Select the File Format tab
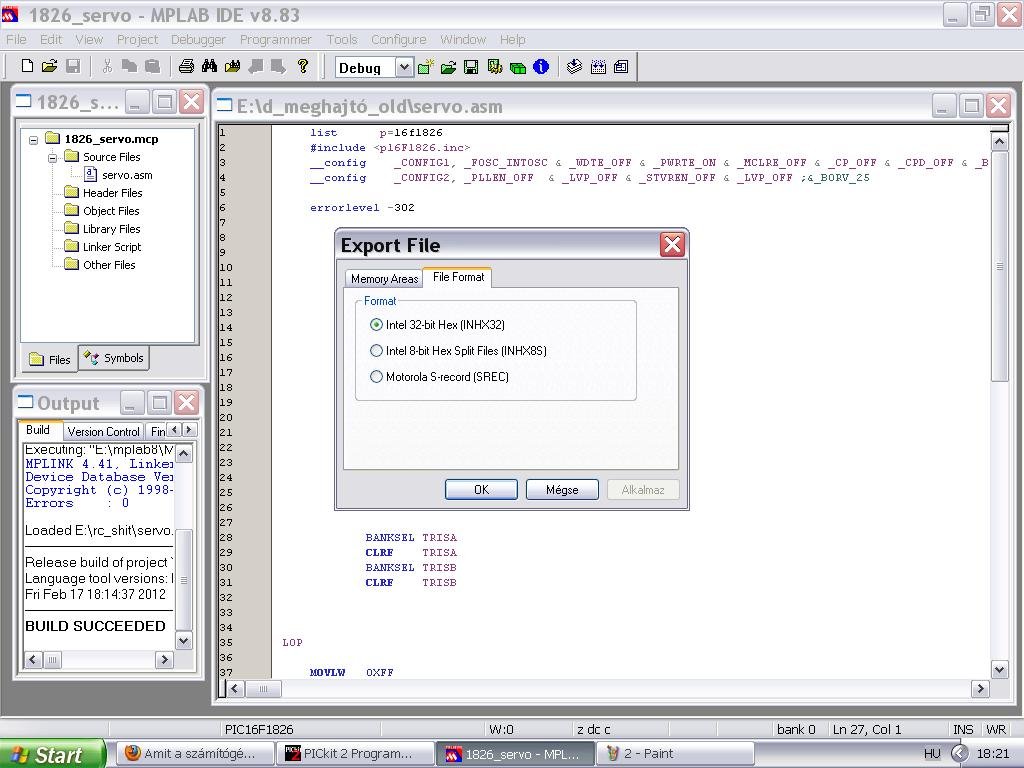The image size is (1024, 768). pos(458,277)
